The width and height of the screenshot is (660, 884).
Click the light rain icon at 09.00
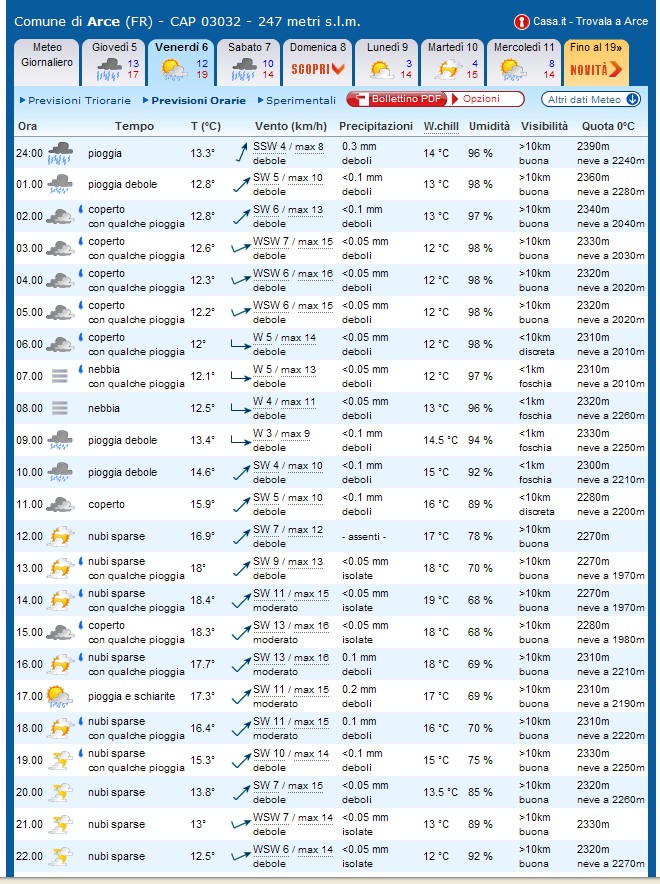point(60,440)
